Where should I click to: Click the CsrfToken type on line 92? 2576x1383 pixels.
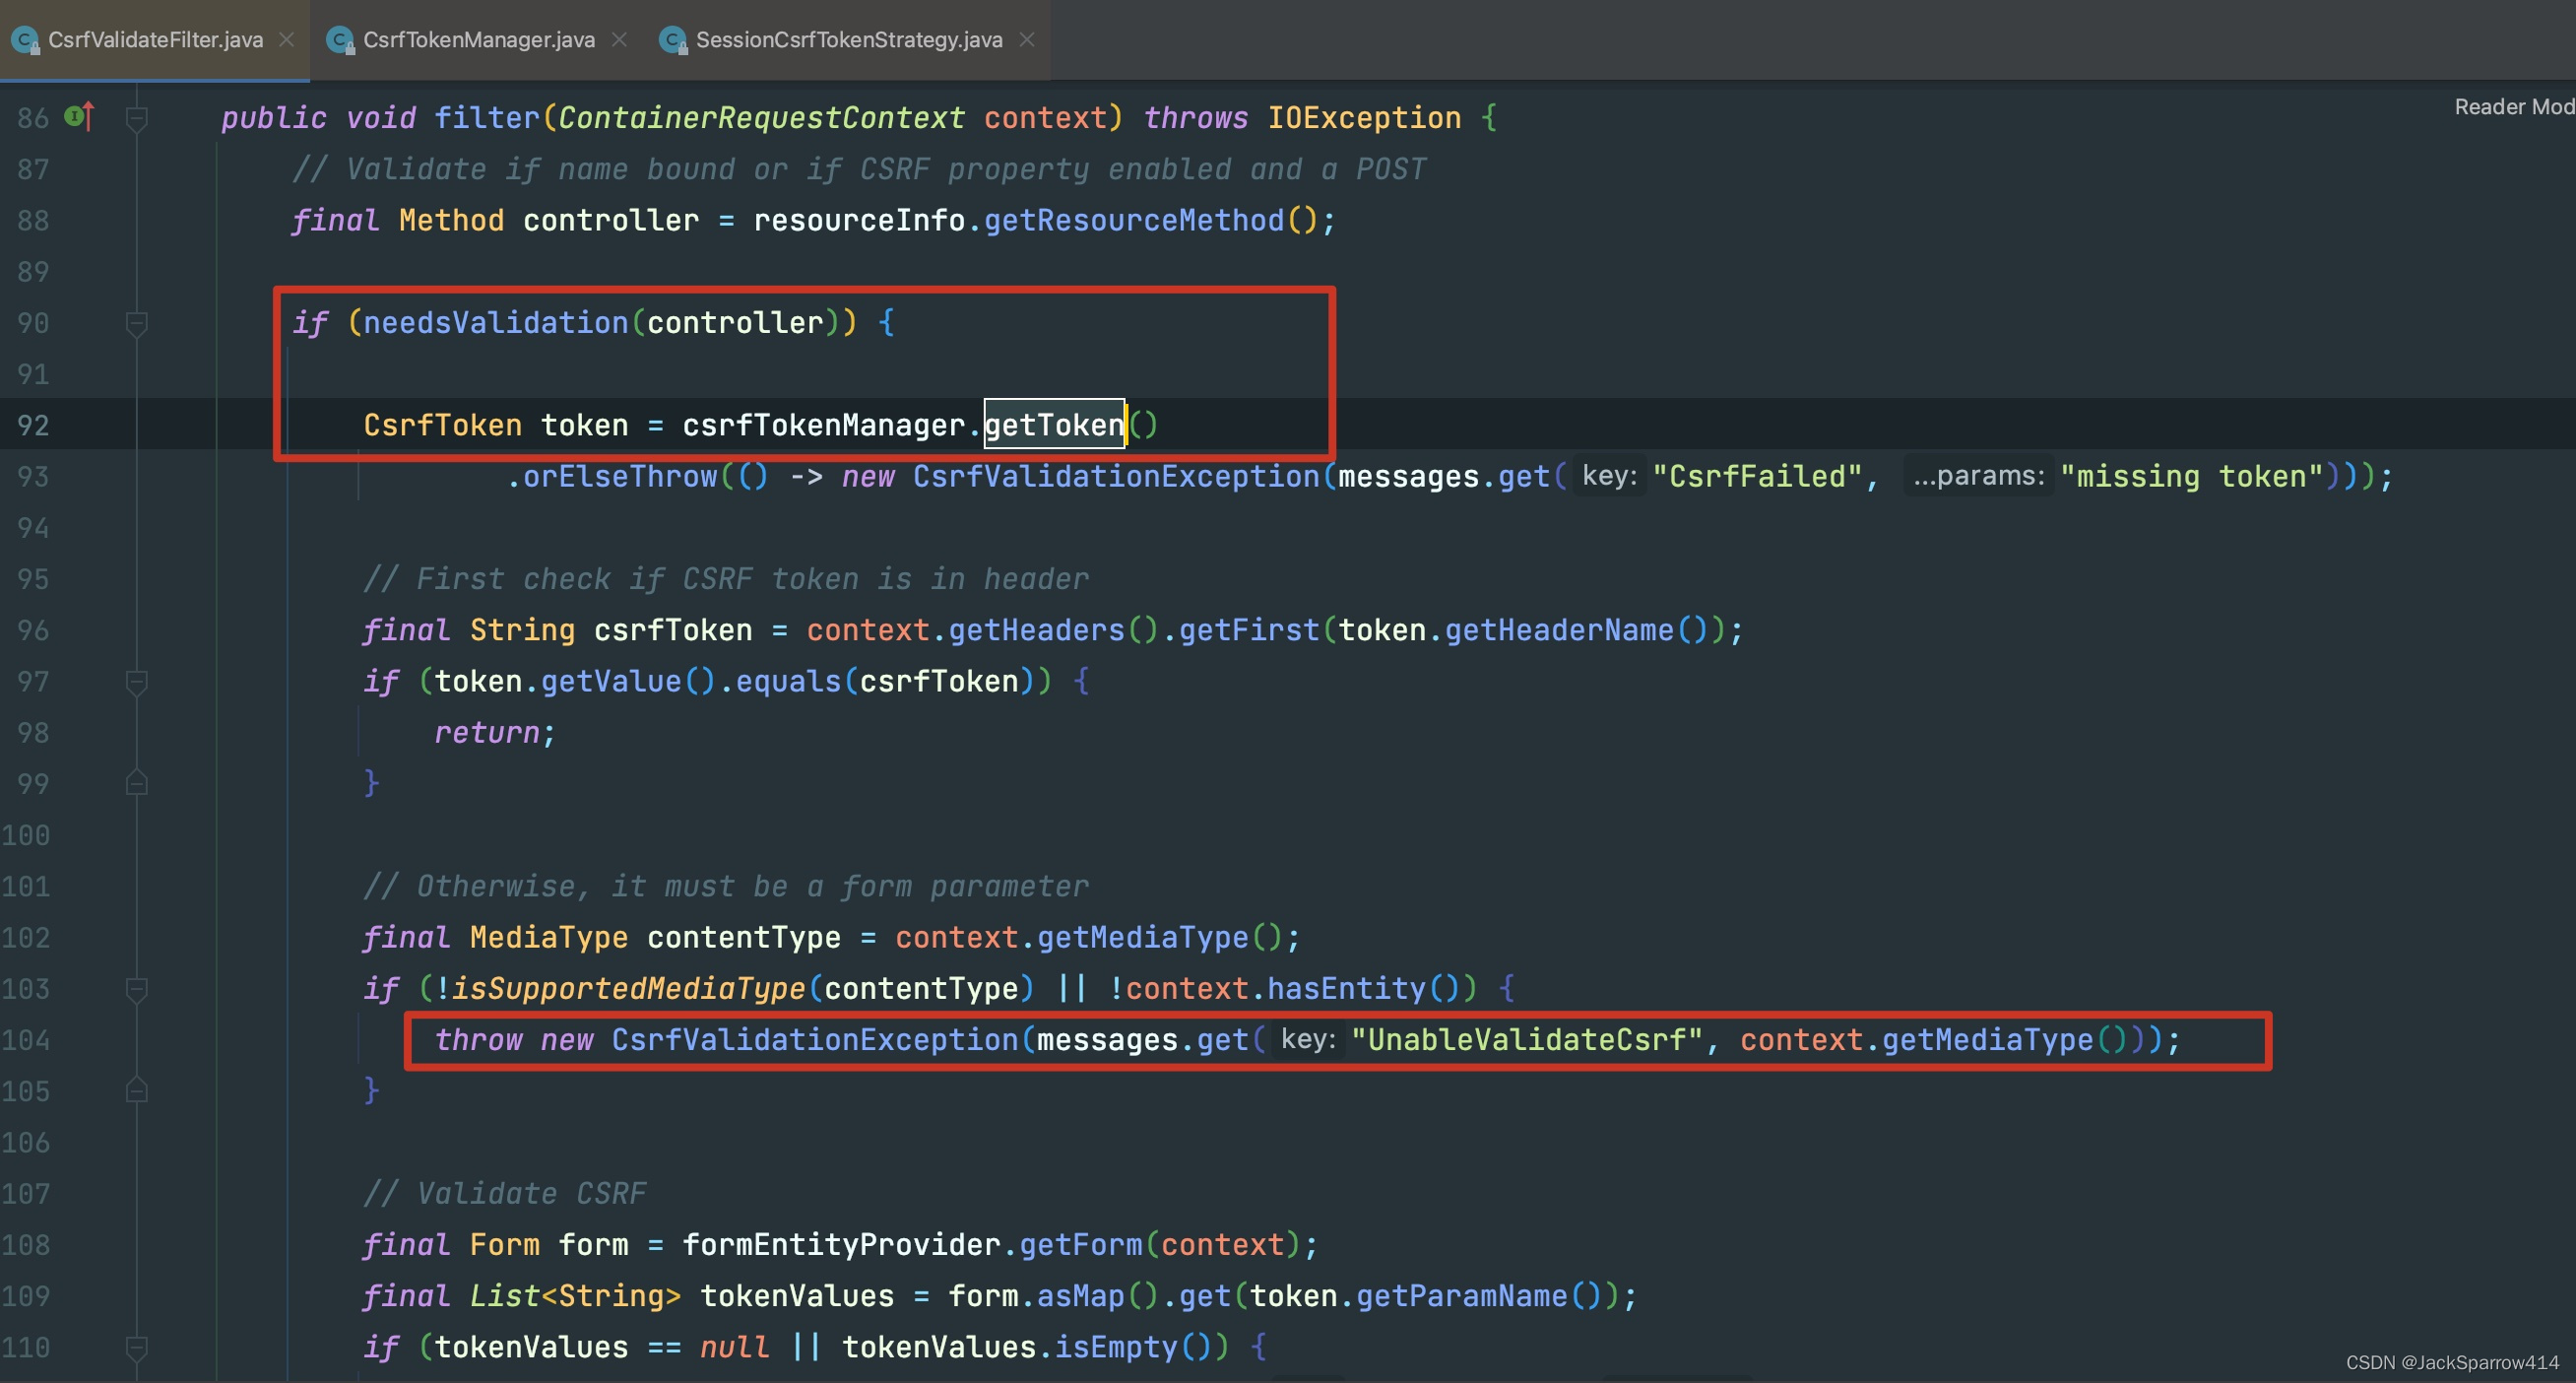point(442,425)
